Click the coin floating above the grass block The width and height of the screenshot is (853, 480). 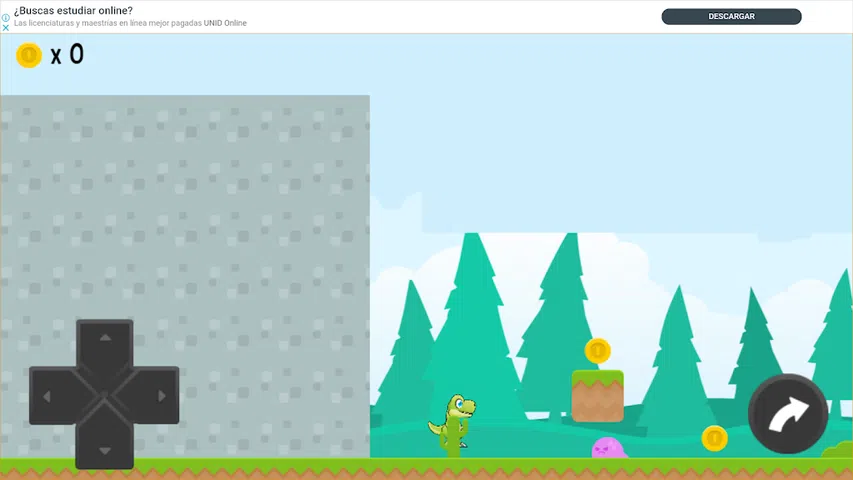(597, 351)
